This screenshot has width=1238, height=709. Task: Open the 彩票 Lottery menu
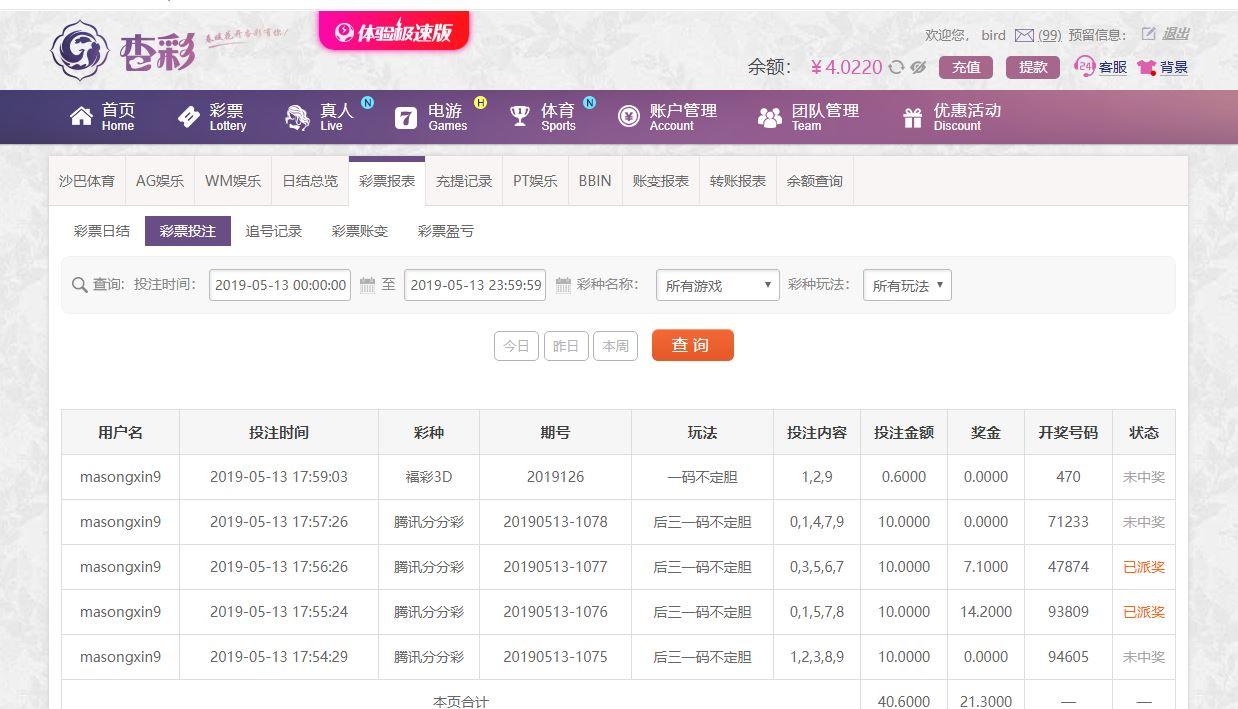tap(211, 117)
